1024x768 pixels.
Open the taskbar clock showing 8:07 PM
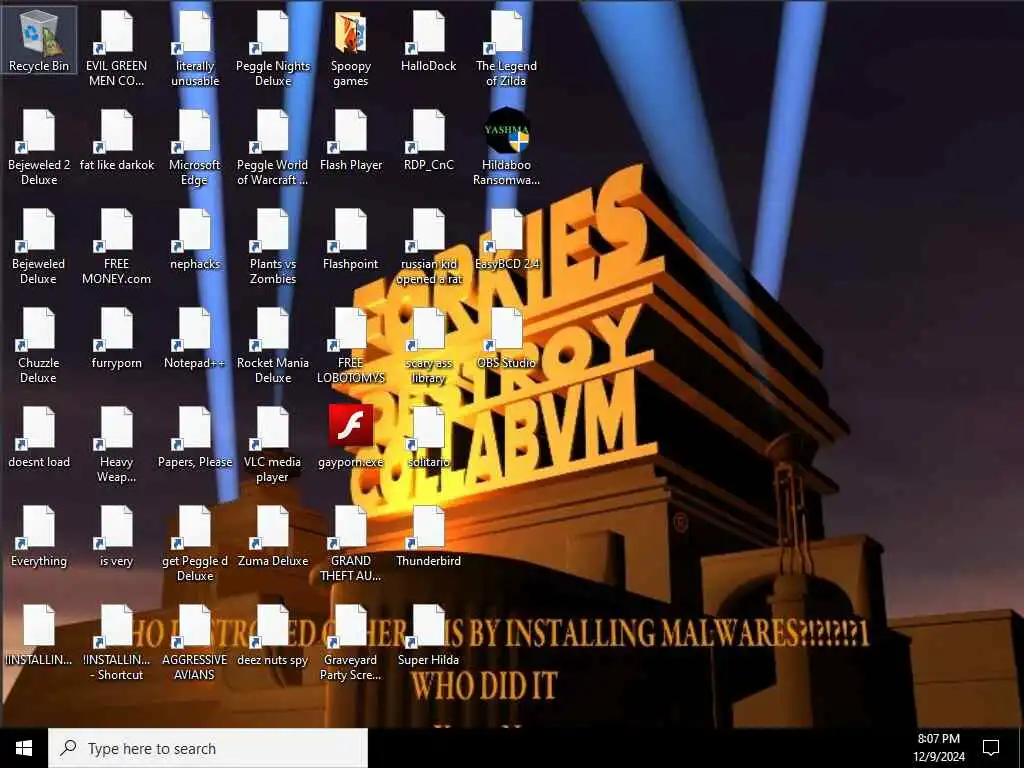[x=938, y=748]
